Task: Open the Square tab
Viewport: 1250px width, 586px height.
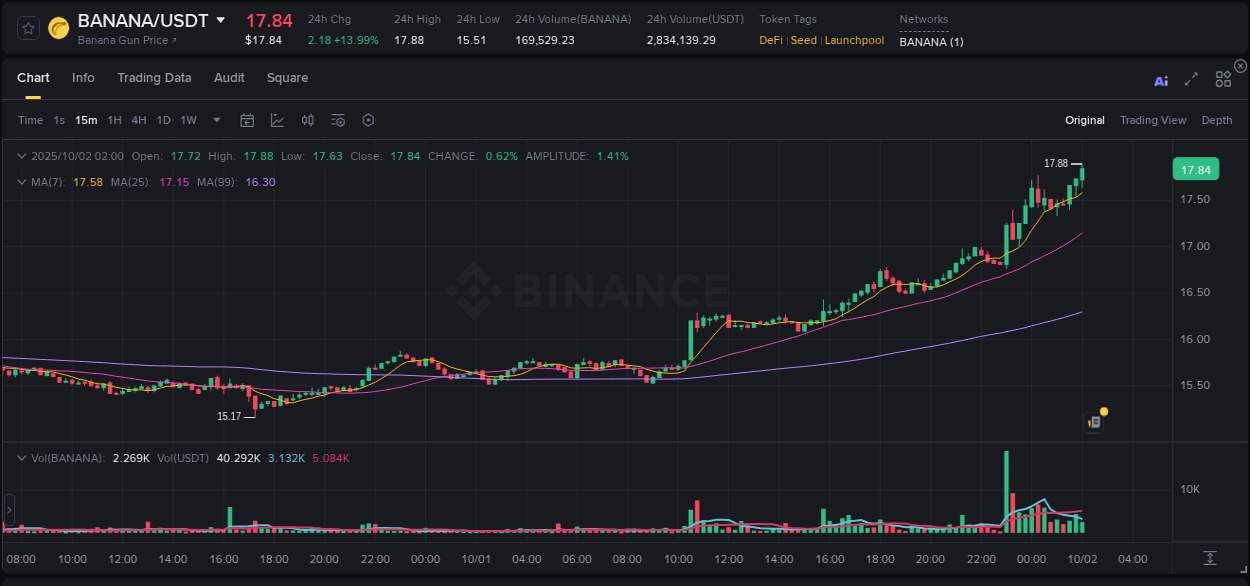Action: coord(287,77)
